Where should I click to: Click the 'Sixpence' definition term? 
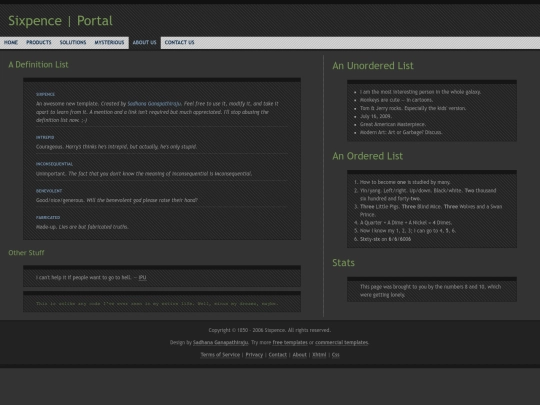pyautogui.click(x=45, y=94)
